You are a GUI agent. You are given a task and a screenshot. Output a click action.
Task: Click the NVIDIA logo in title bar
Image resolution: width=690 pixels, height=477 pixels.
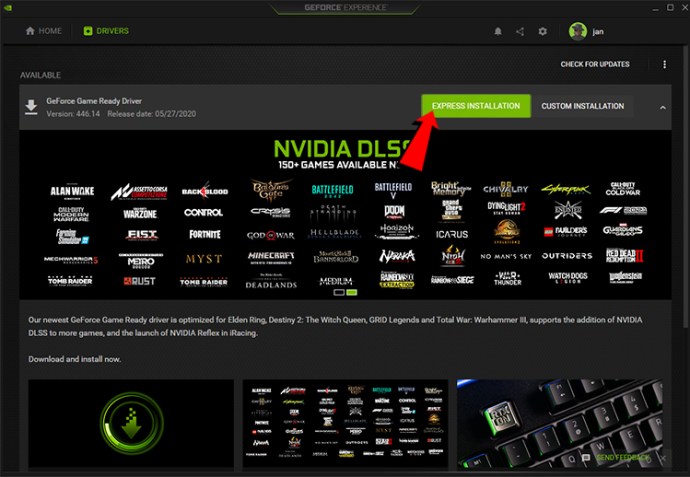(7, 7)
